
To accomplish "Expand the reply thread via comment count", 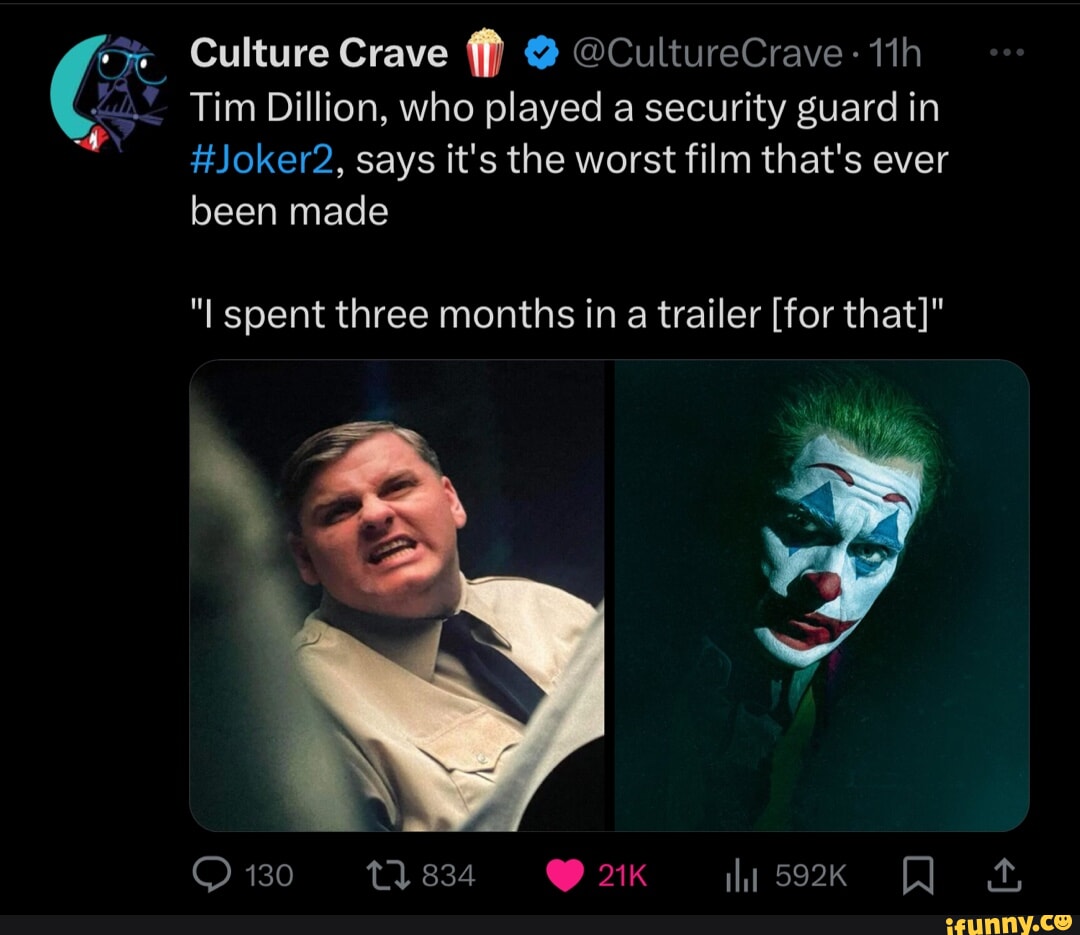I will [265, 874].
